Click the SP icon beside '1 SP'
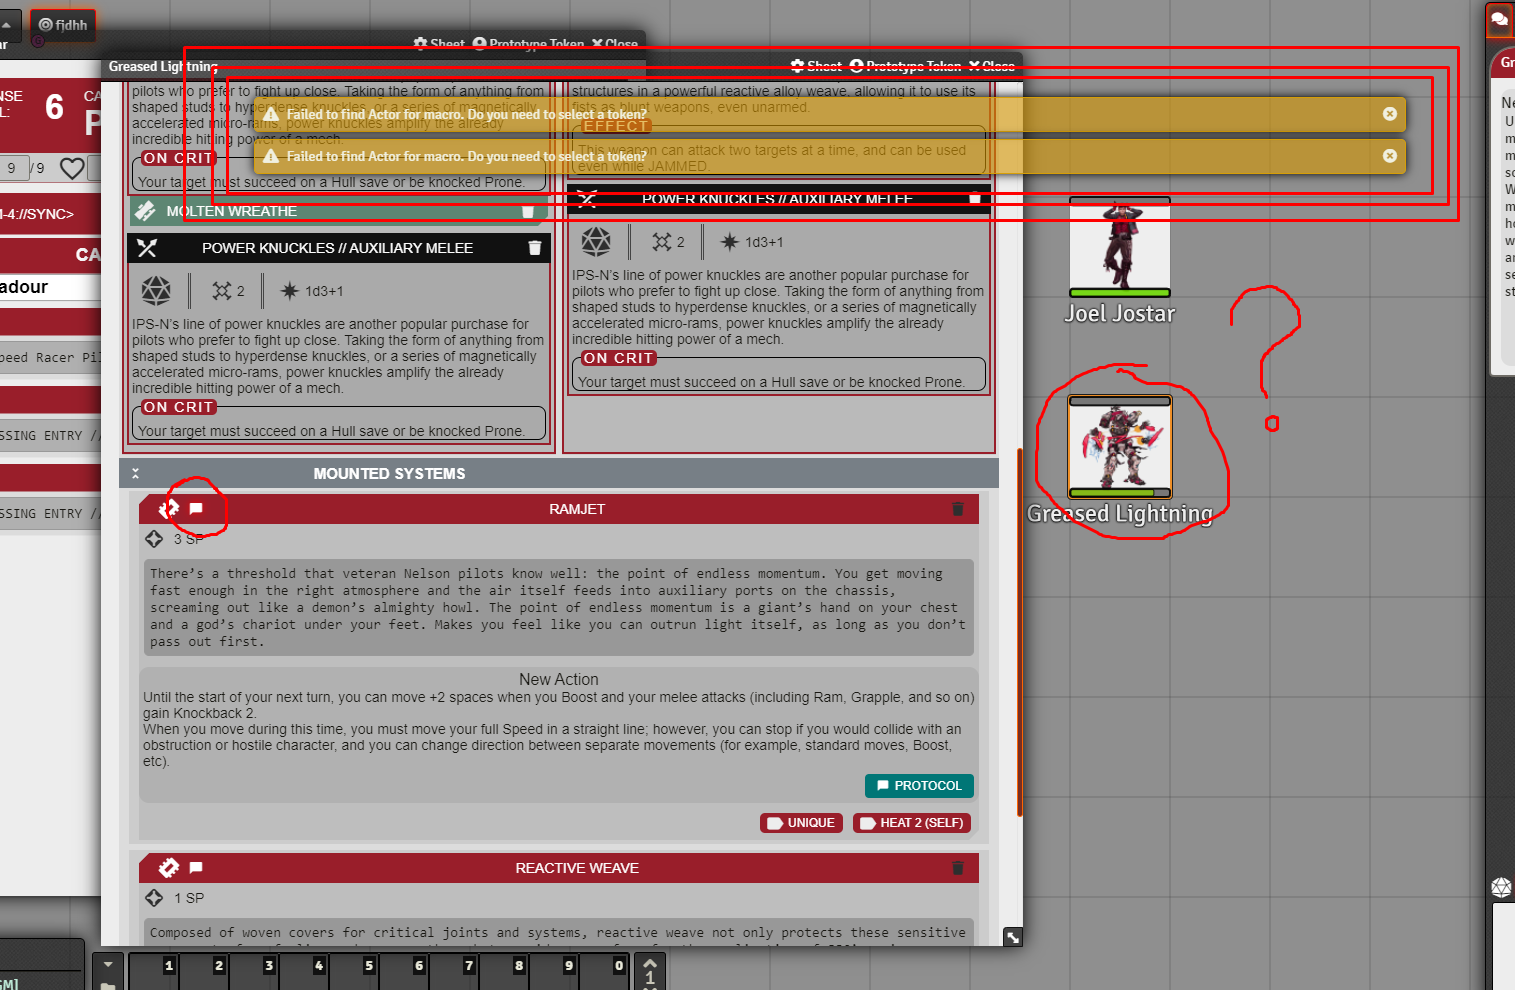The image size is (1515, 990). point(154,898)
